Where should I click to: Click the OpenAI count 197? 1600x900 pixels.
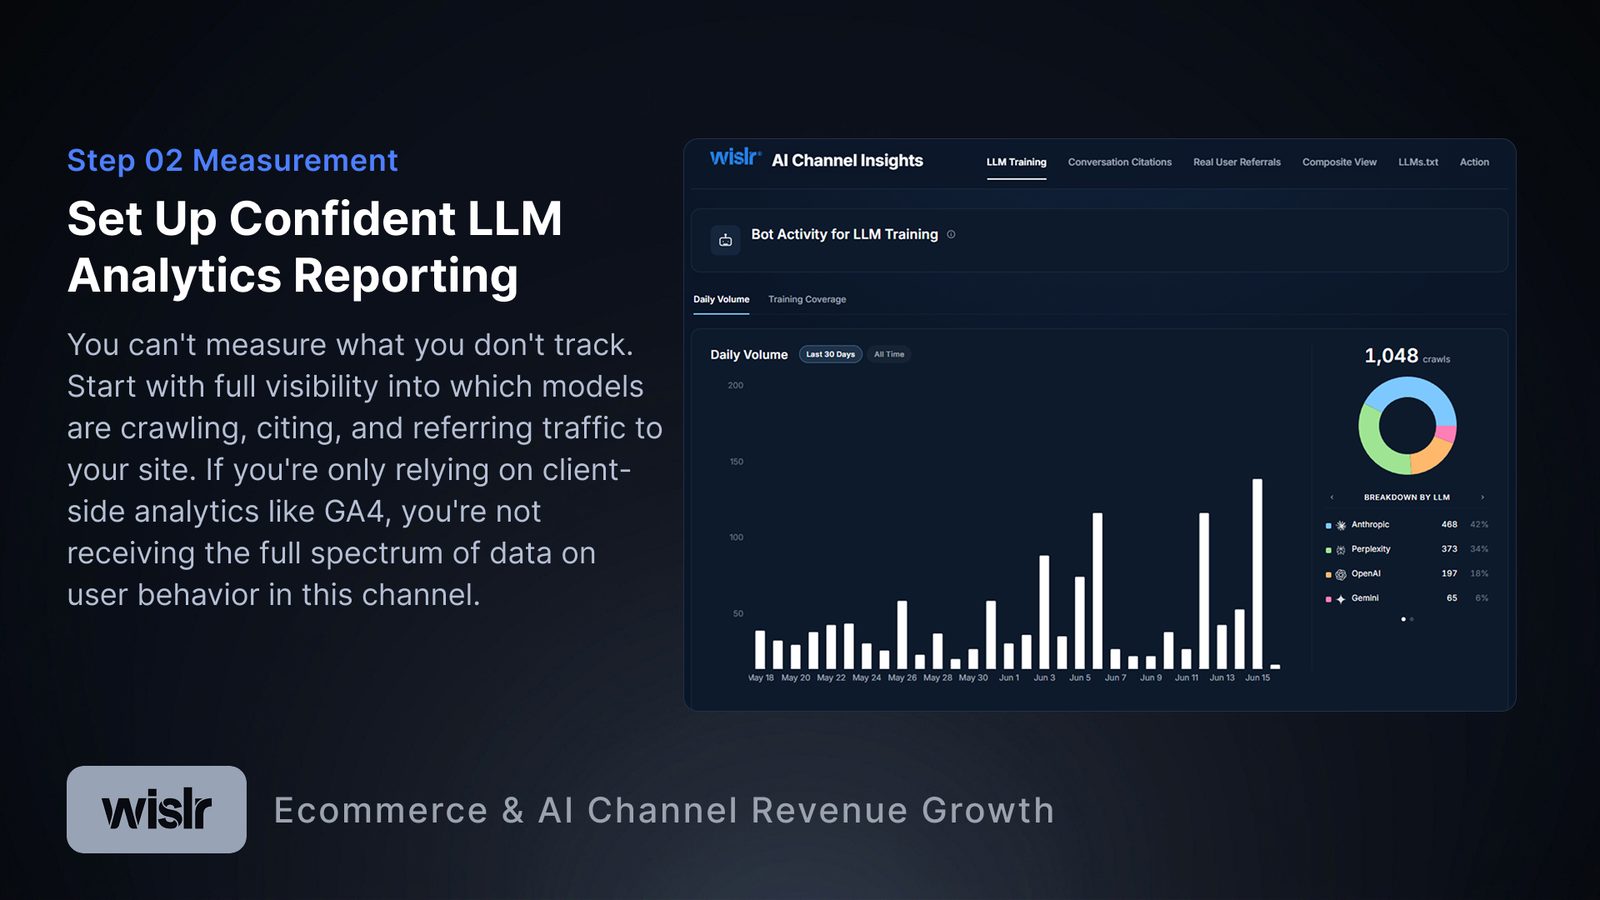click(1449, 573)
